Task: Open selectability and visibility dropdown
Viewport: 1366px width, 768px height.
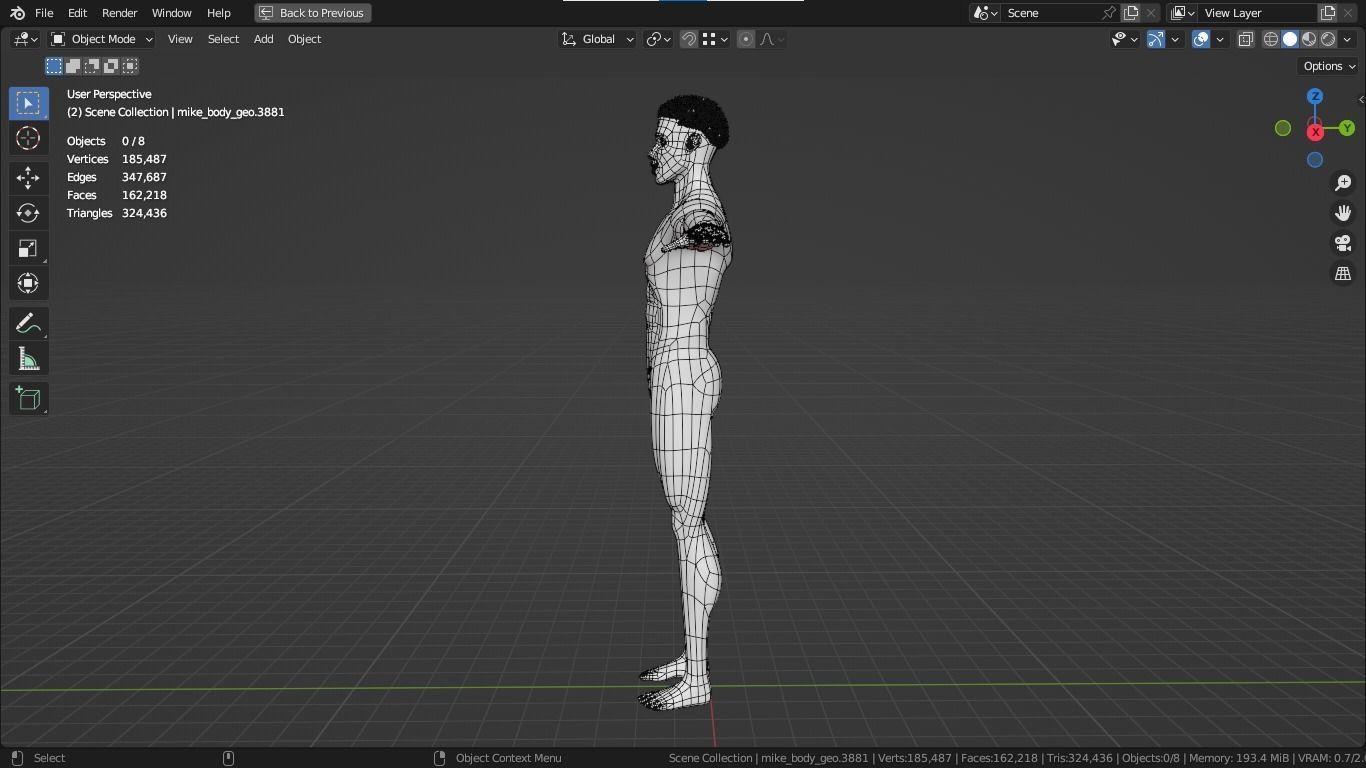Action: point(1125,39)
